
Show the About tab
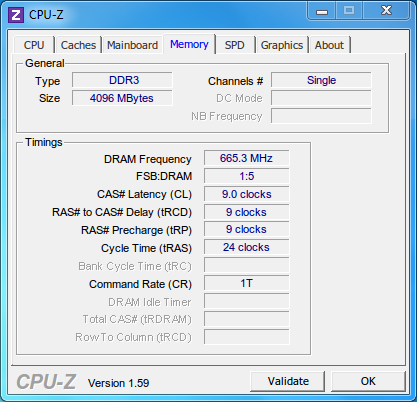click(329, 45)
